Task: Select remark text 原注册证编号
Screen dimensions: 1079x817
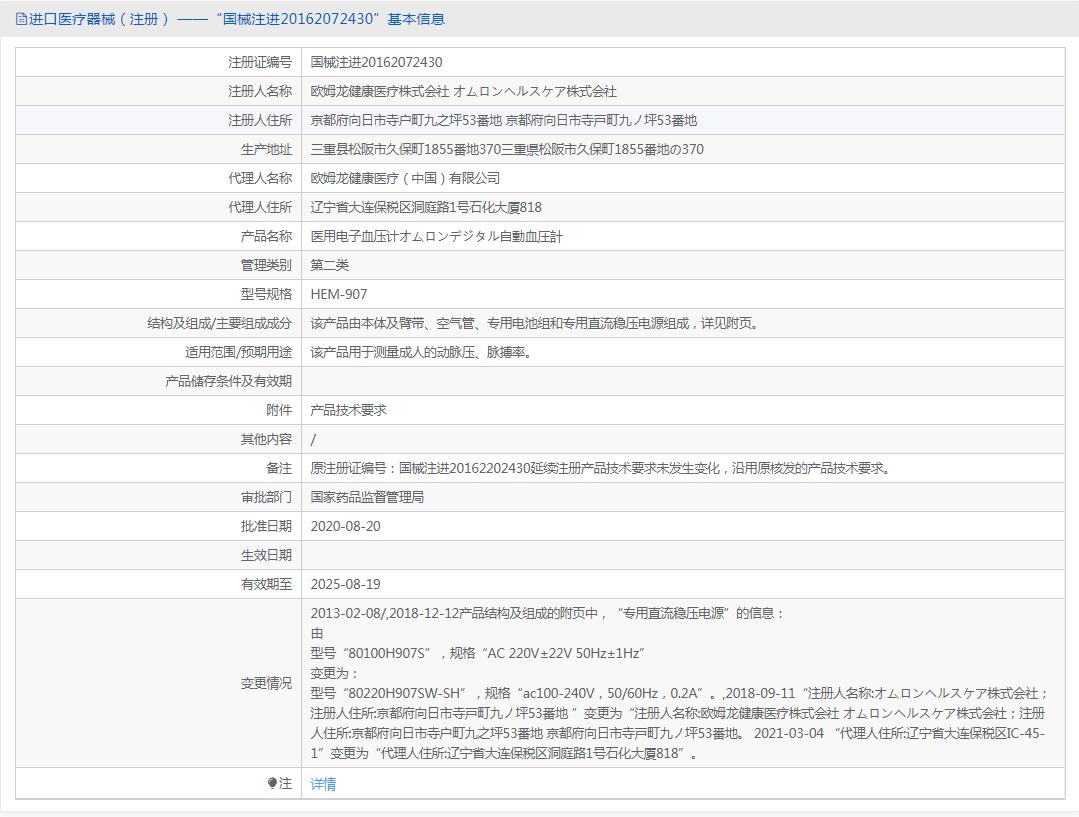Action: point(348,468)
